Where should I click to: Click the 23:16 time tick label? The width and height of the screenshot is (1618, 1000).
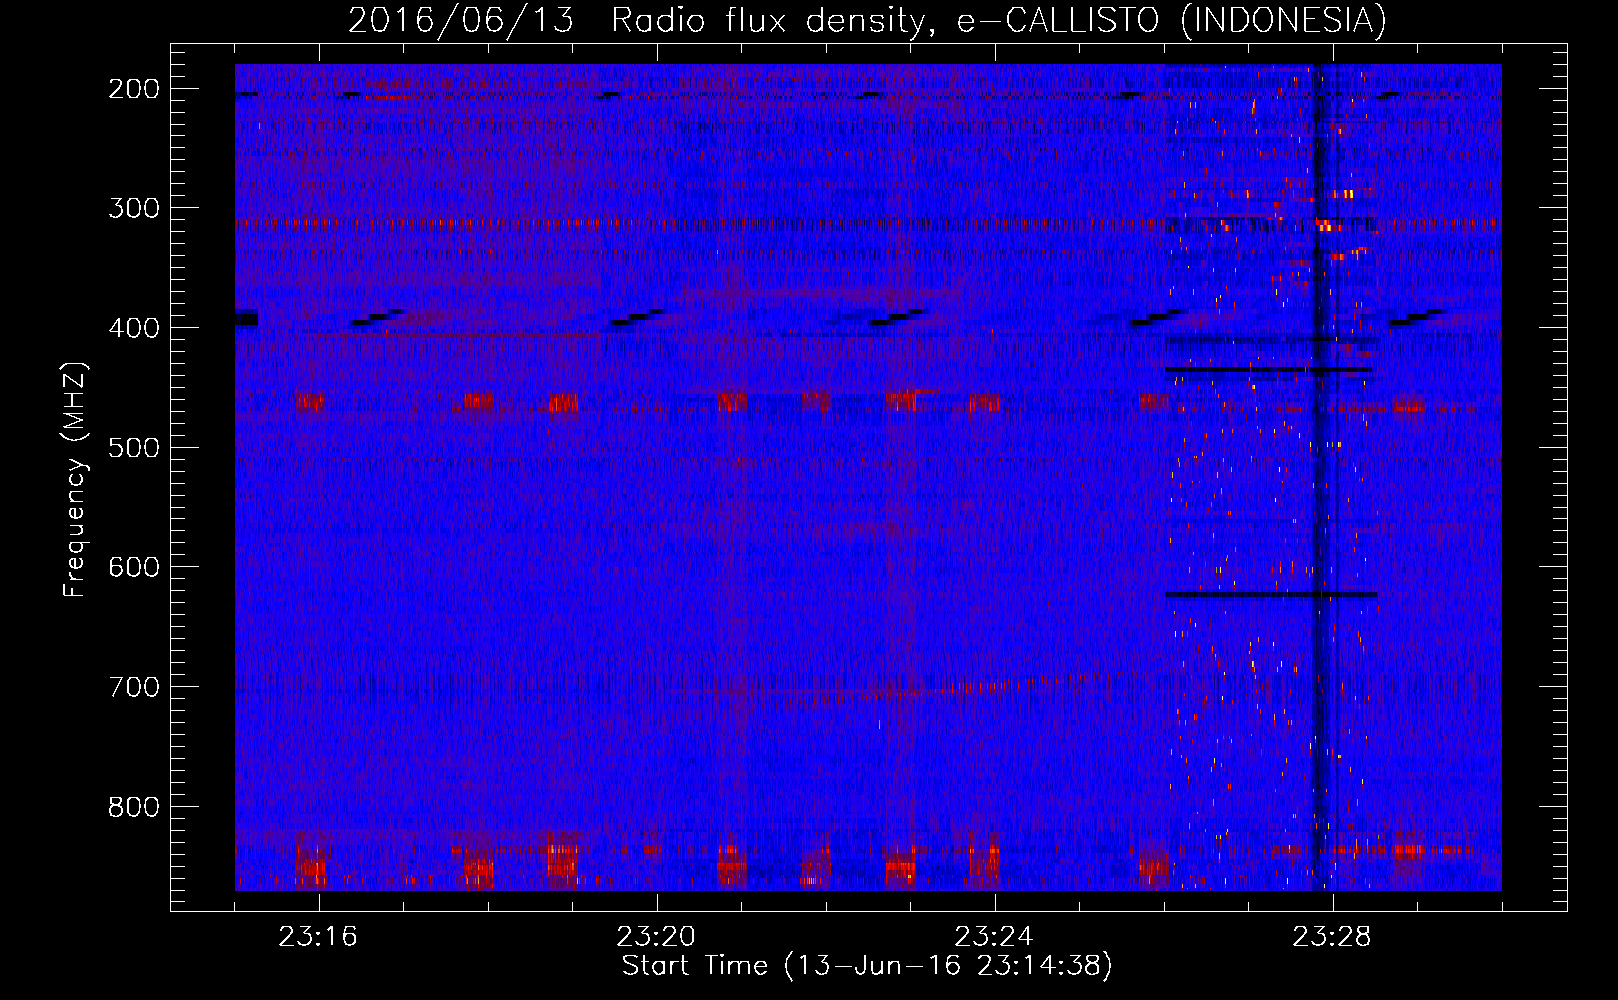(318, 937)
